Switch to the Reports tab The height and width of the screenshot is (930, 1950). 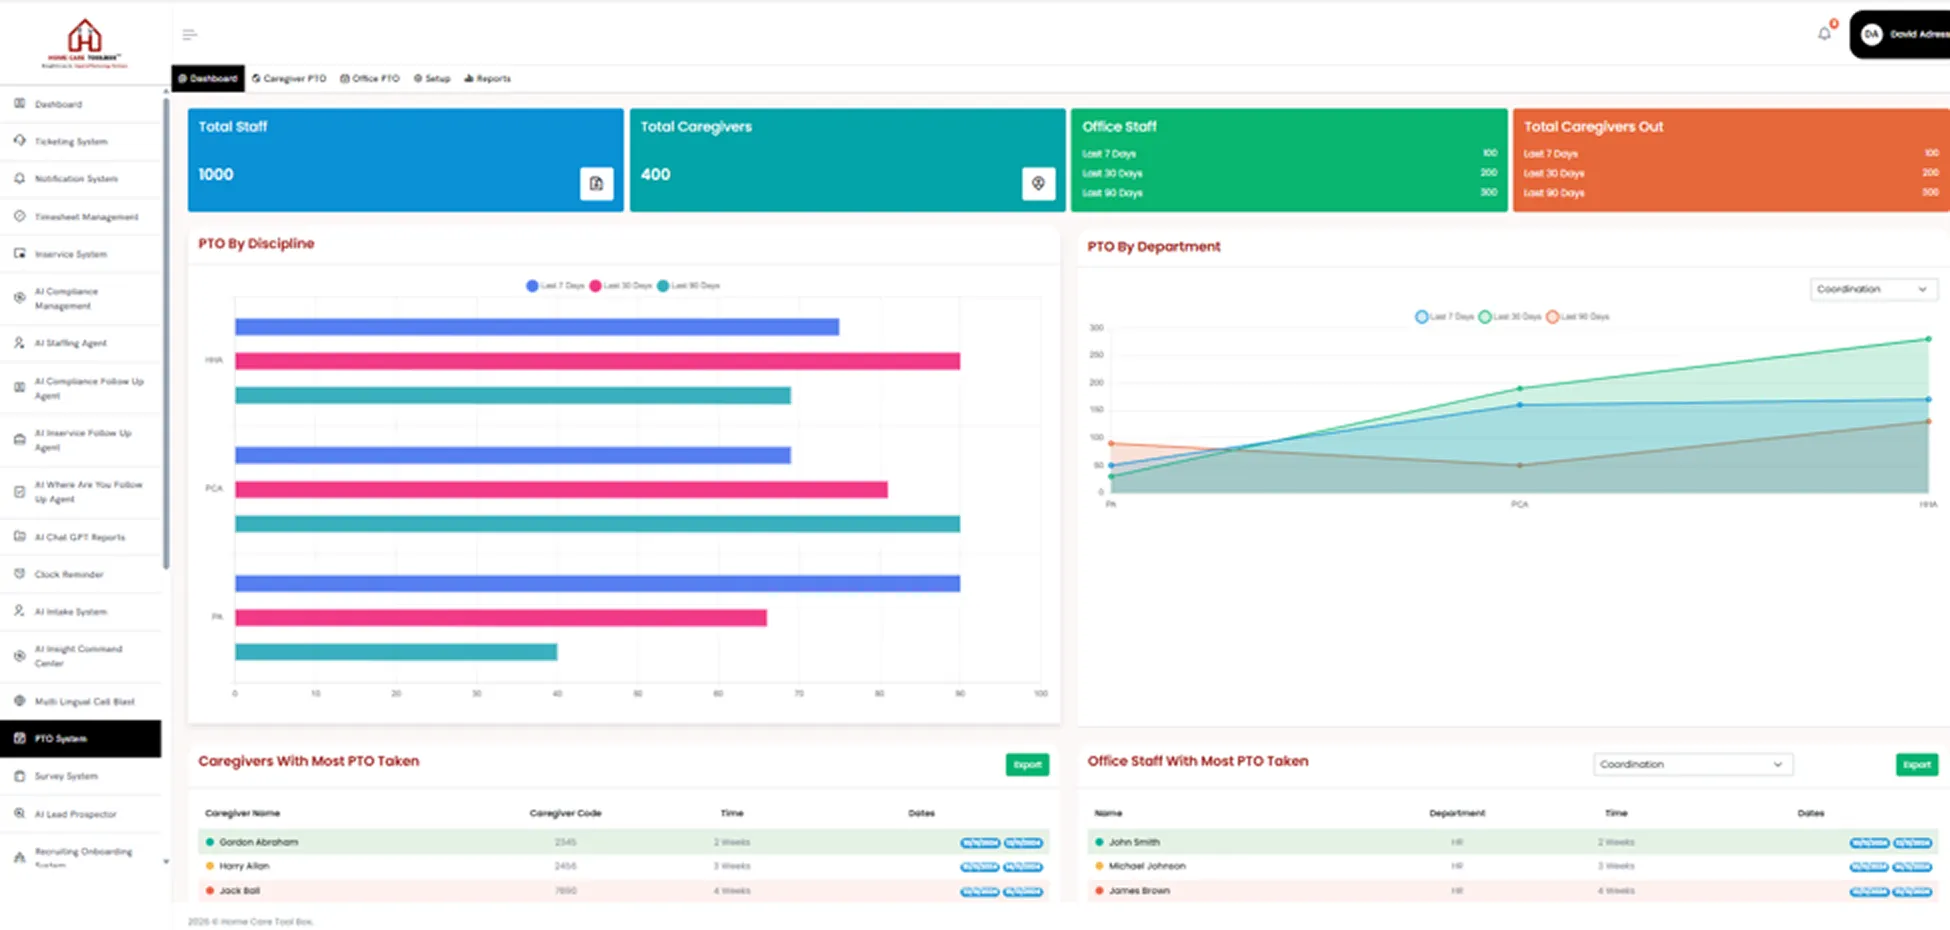click(x=488, y=78)
